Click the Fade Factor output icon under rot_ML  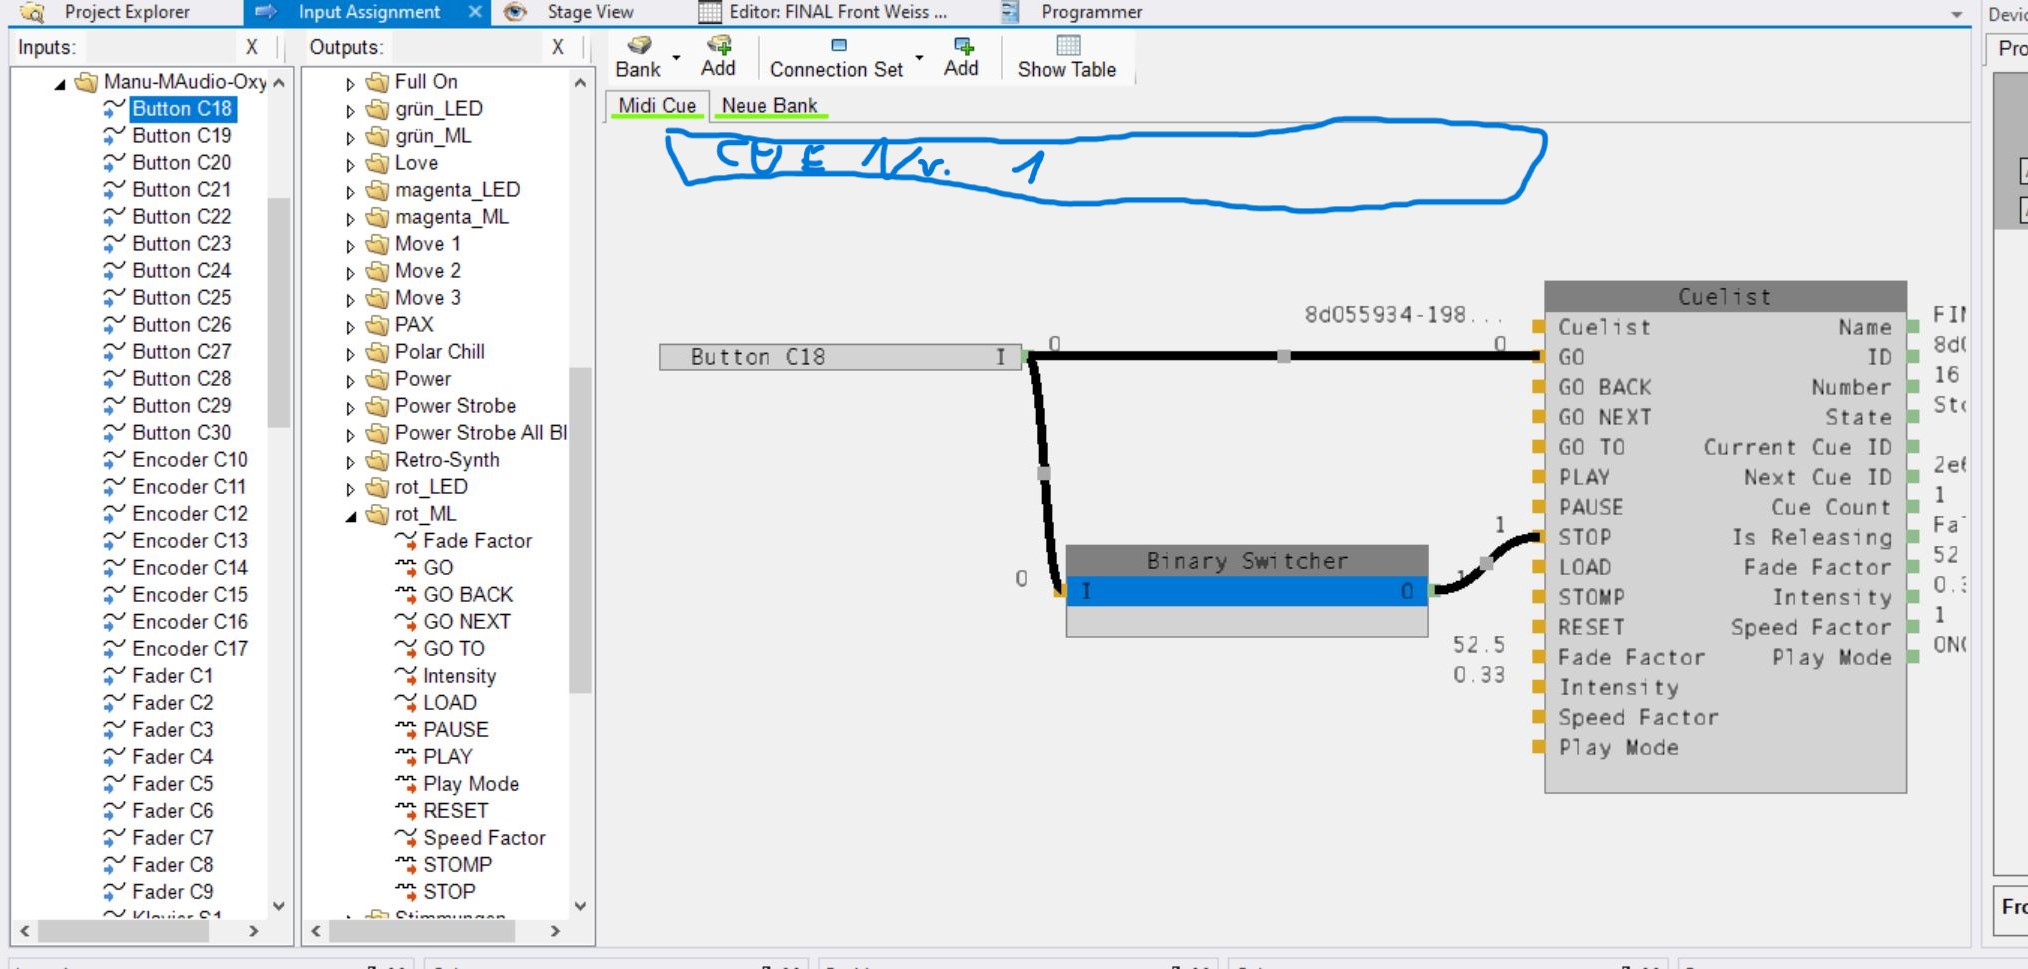coord(405,541)
